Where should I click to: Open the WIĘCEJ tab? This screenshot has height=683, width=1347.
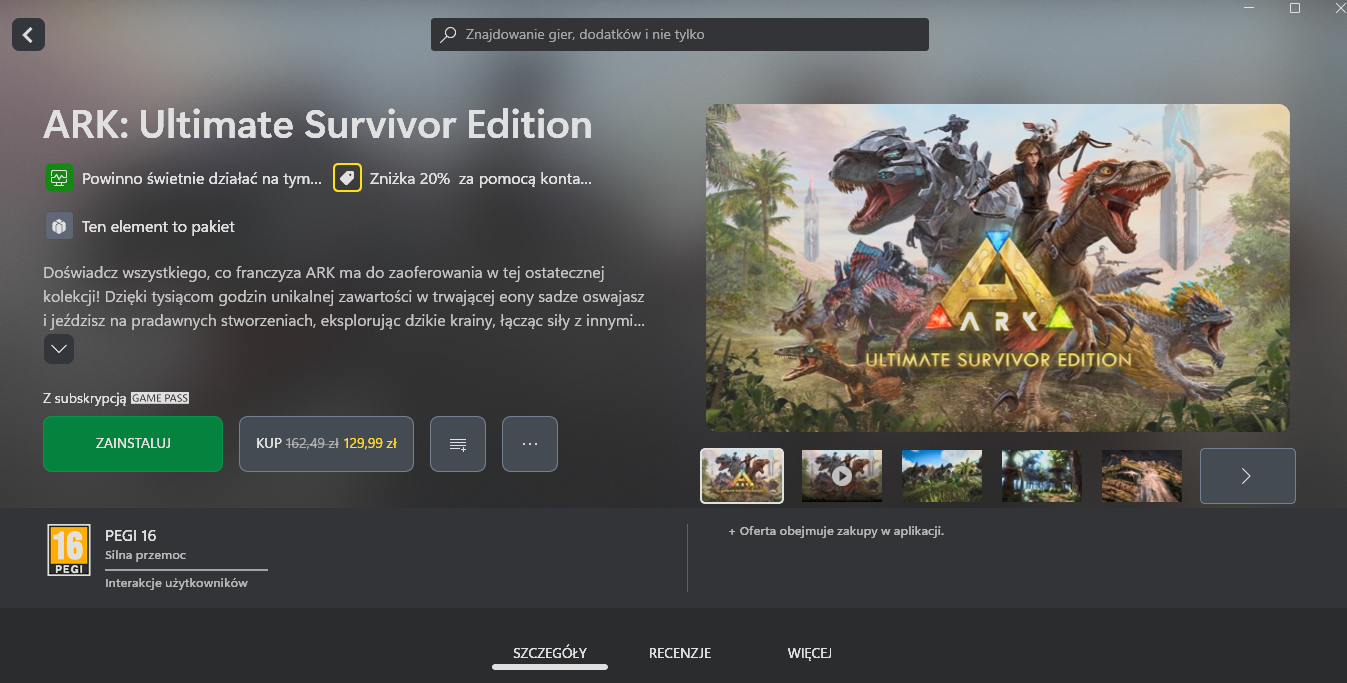810,653
